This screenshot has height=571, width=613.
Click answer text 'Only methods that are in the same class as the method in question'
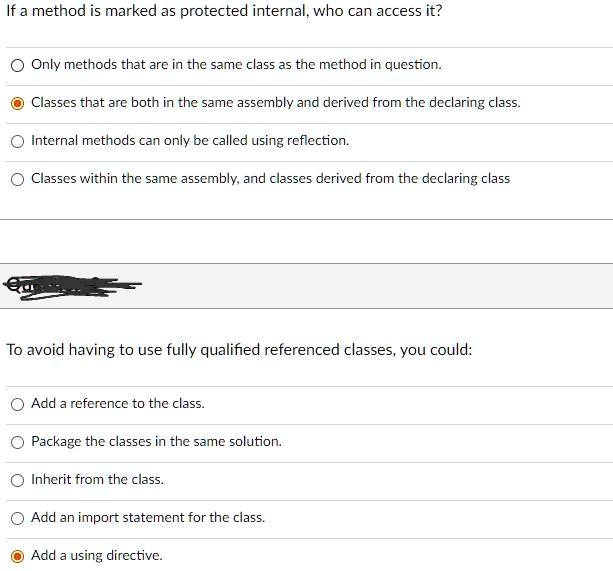coord(236,64)
